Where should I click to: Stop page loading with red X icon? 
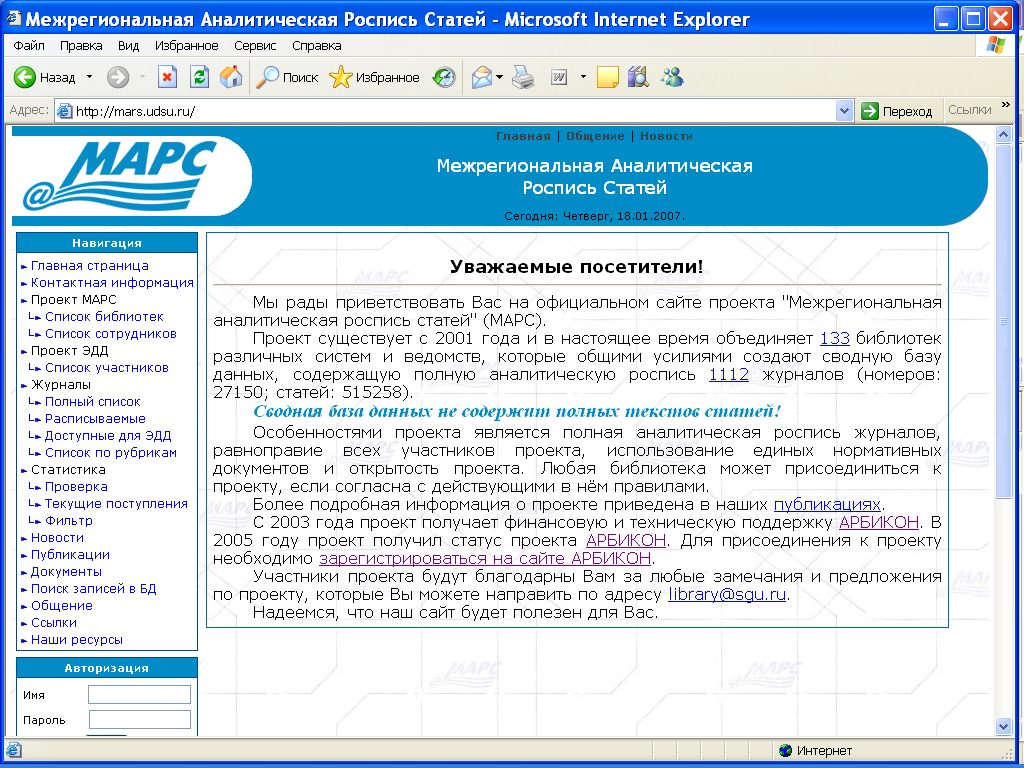tap(167, 77)
